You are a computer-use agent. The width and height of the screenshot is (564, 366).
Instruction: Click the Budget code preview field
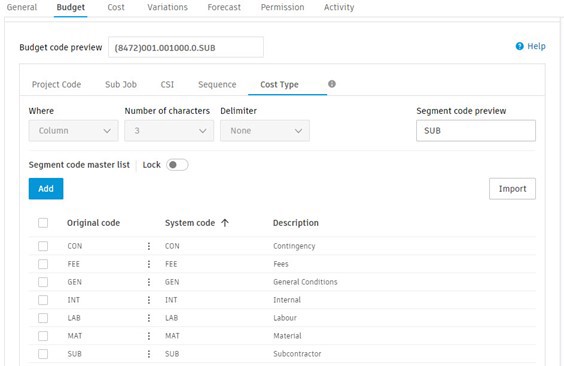click(x=186, y=47)
